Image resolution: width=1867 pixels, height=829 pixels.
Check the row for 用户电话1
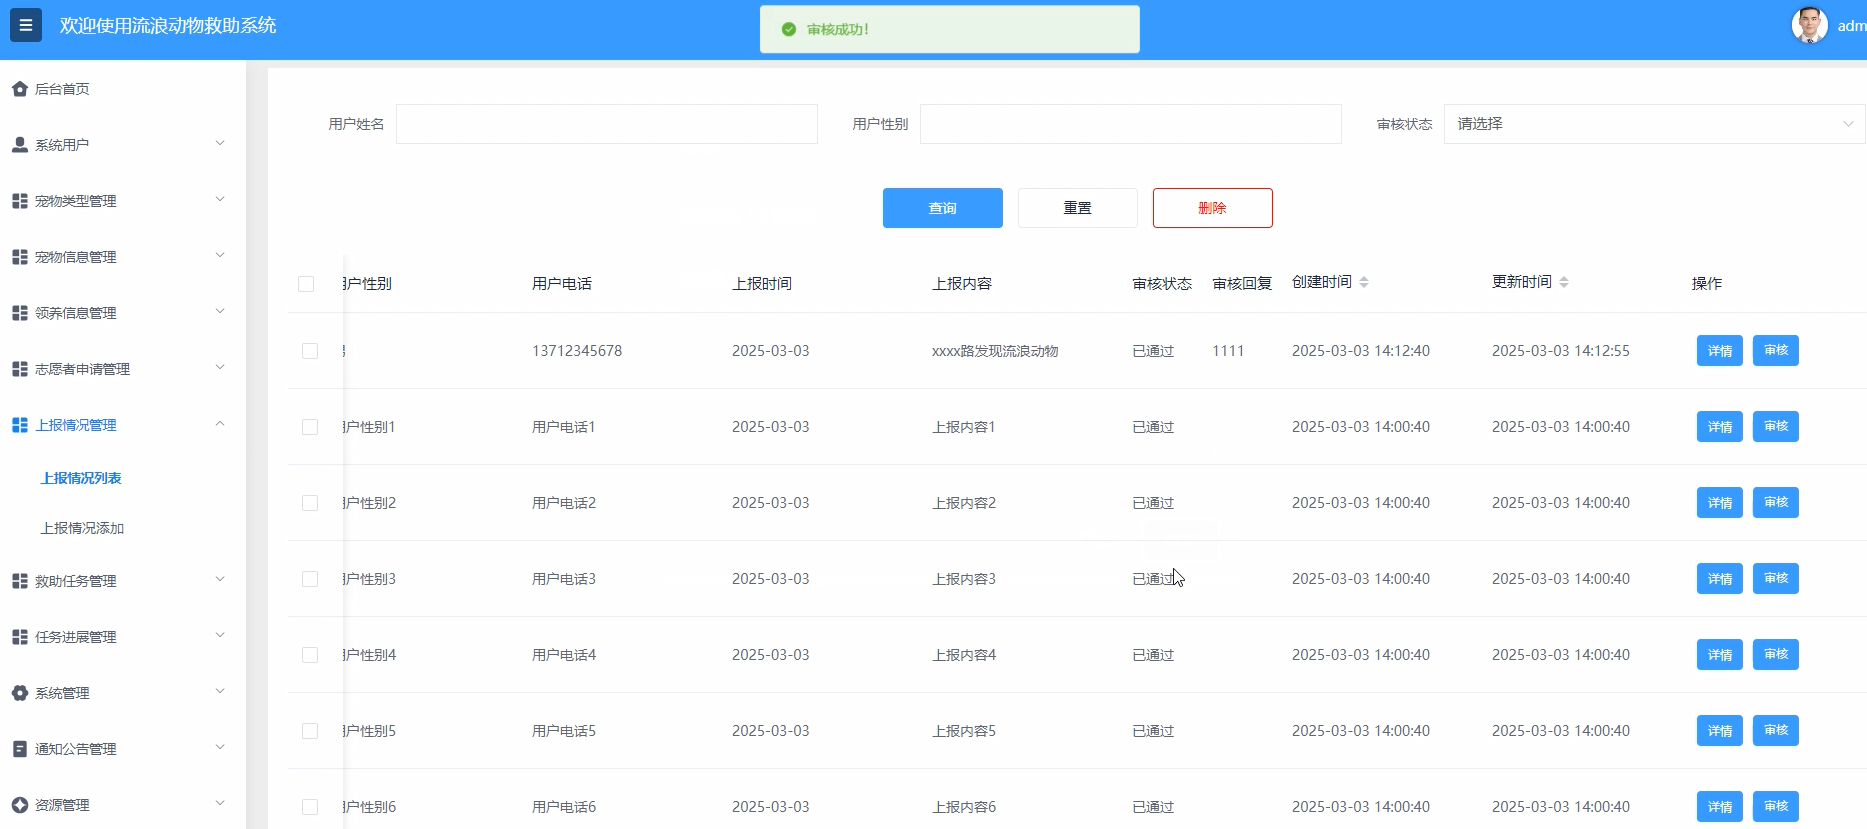(310, 427)
